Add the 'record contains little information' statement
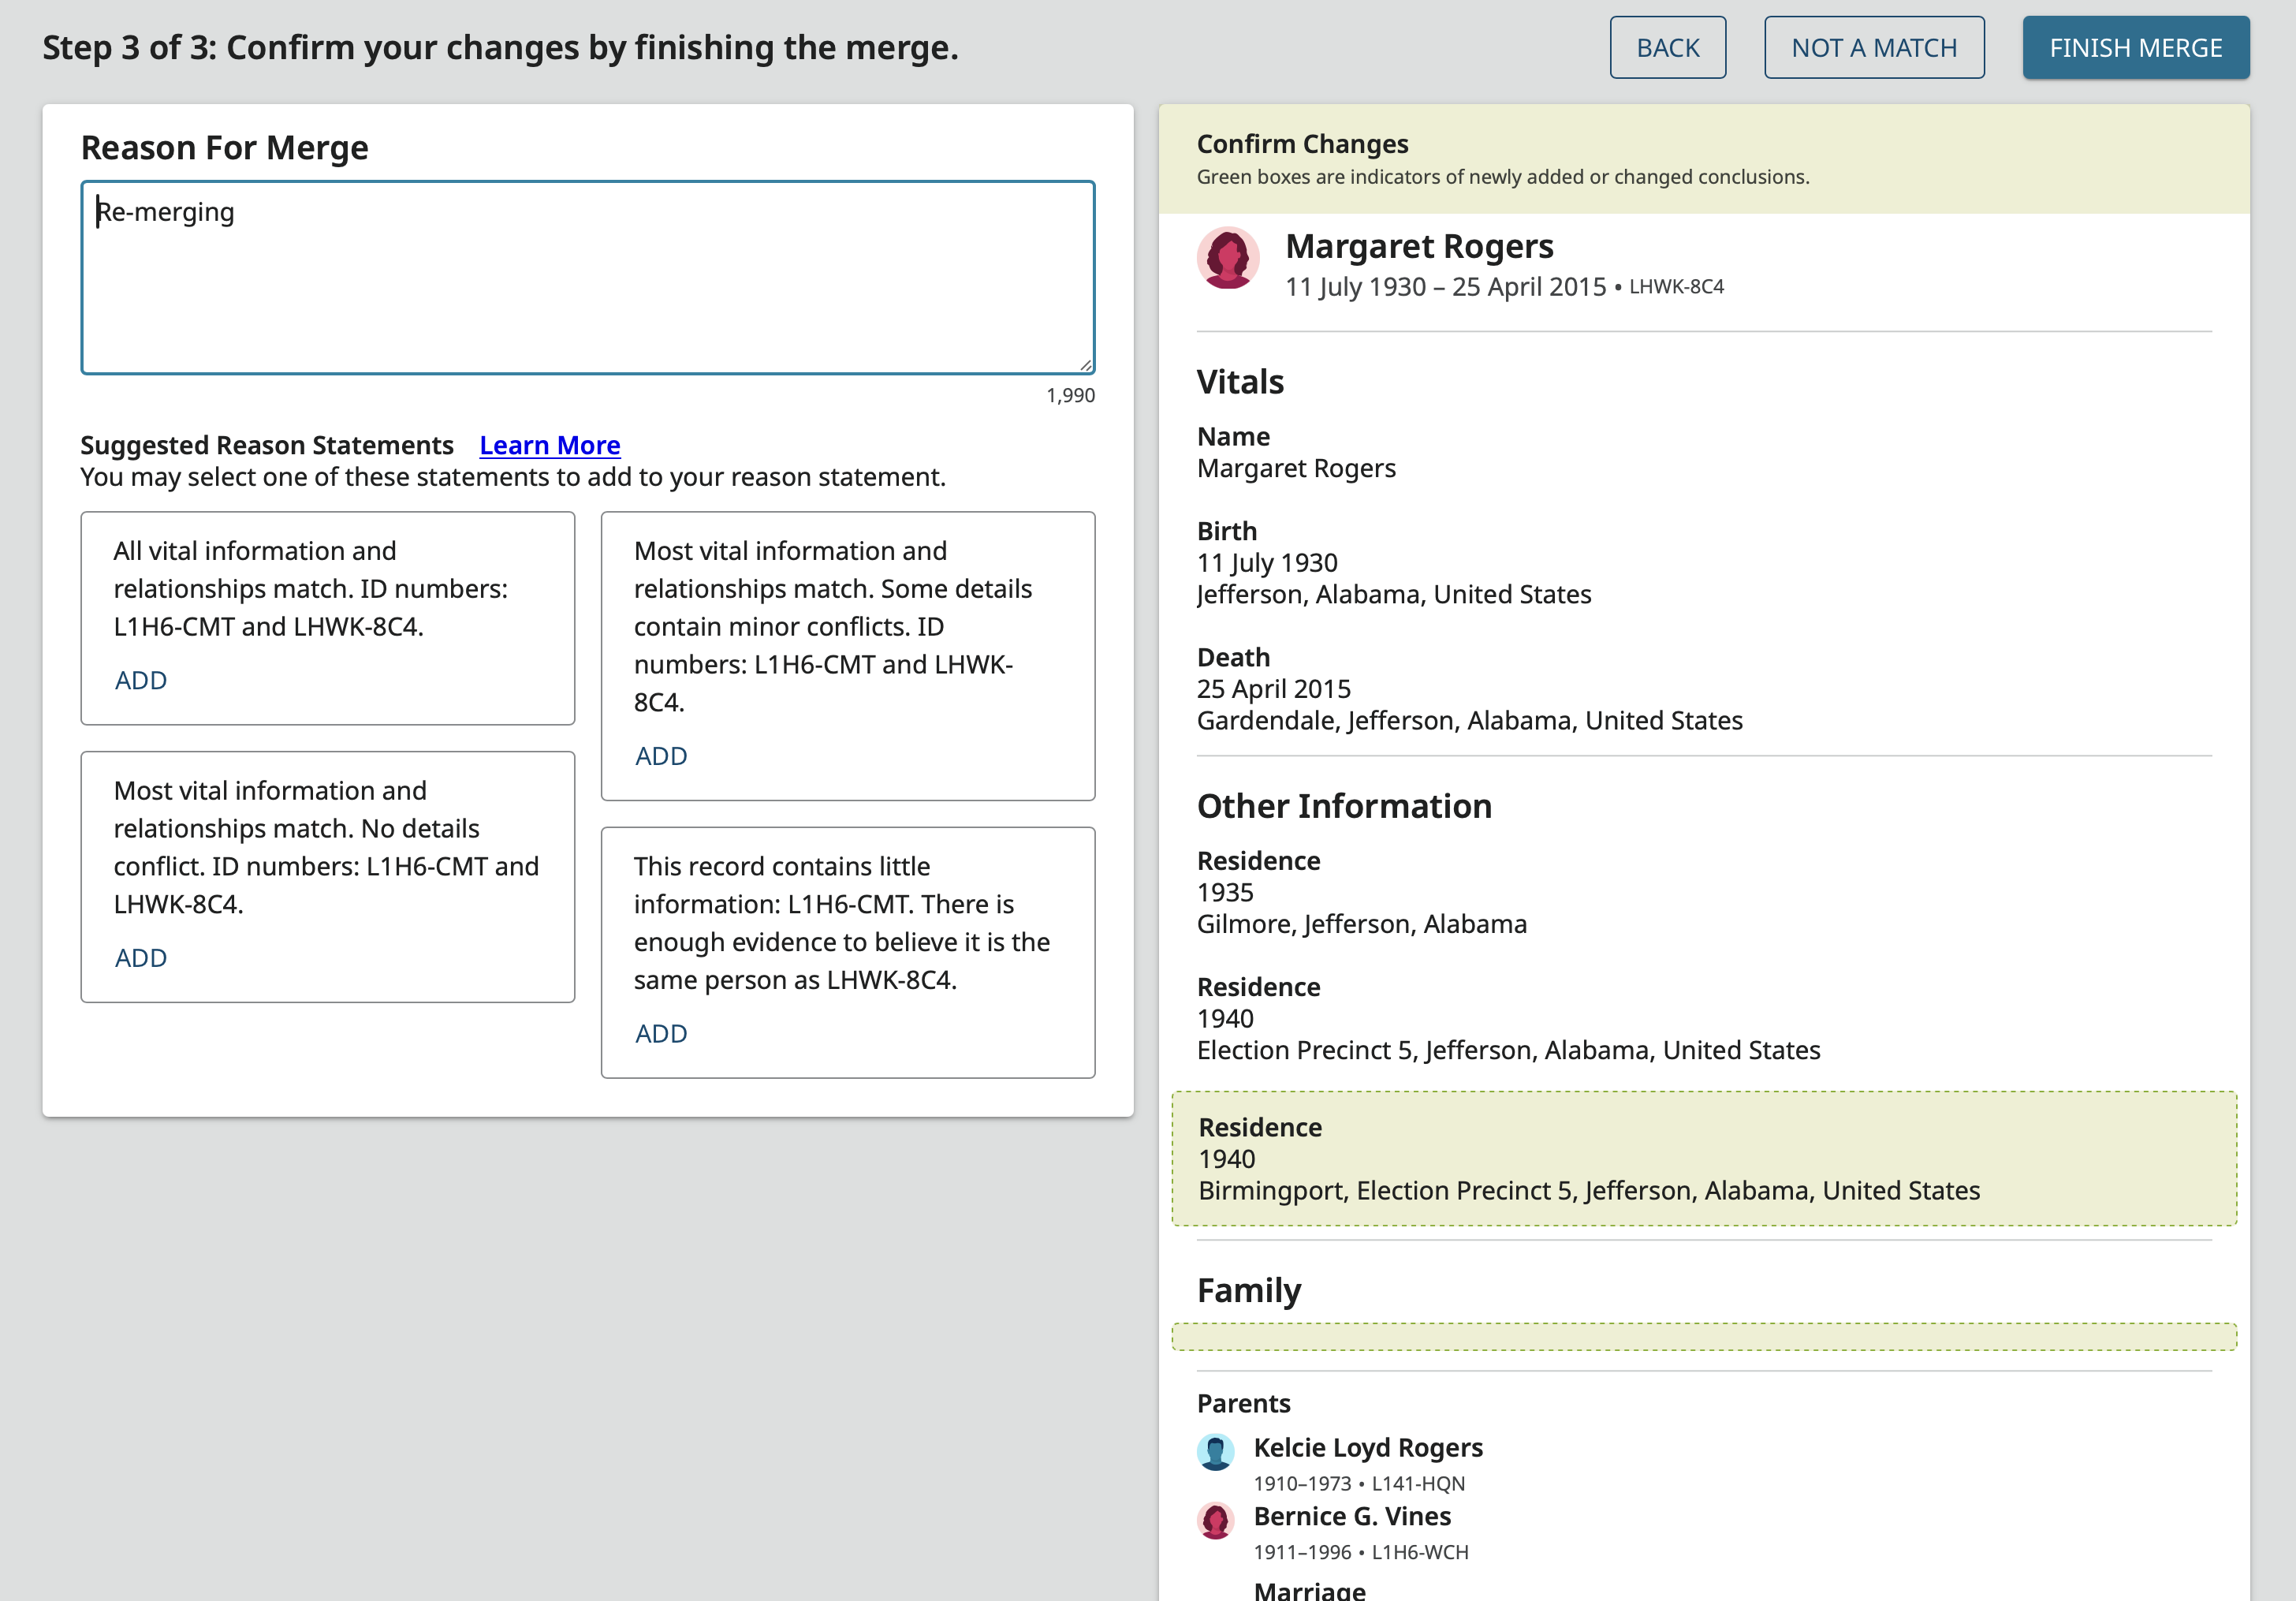The height and width of the screenshot is (1601, 2296). point(661,1034)
